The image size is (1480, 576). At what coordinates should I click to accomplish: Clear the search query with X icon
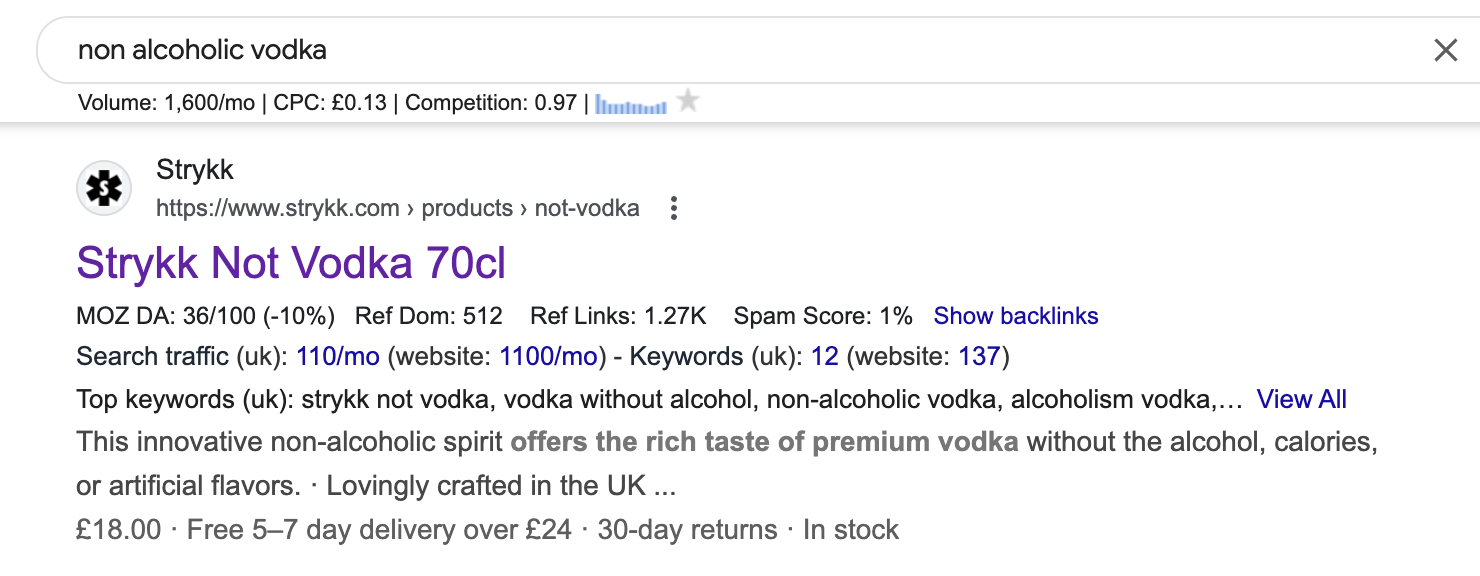point(1445,50)
